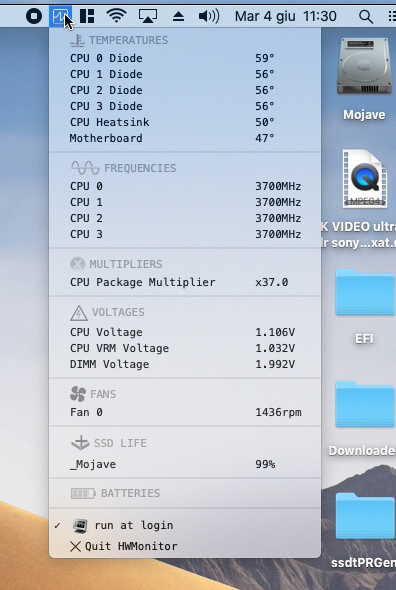Click the MULTIPLIERS section header
396x590 pixels.
click(126, 264)
